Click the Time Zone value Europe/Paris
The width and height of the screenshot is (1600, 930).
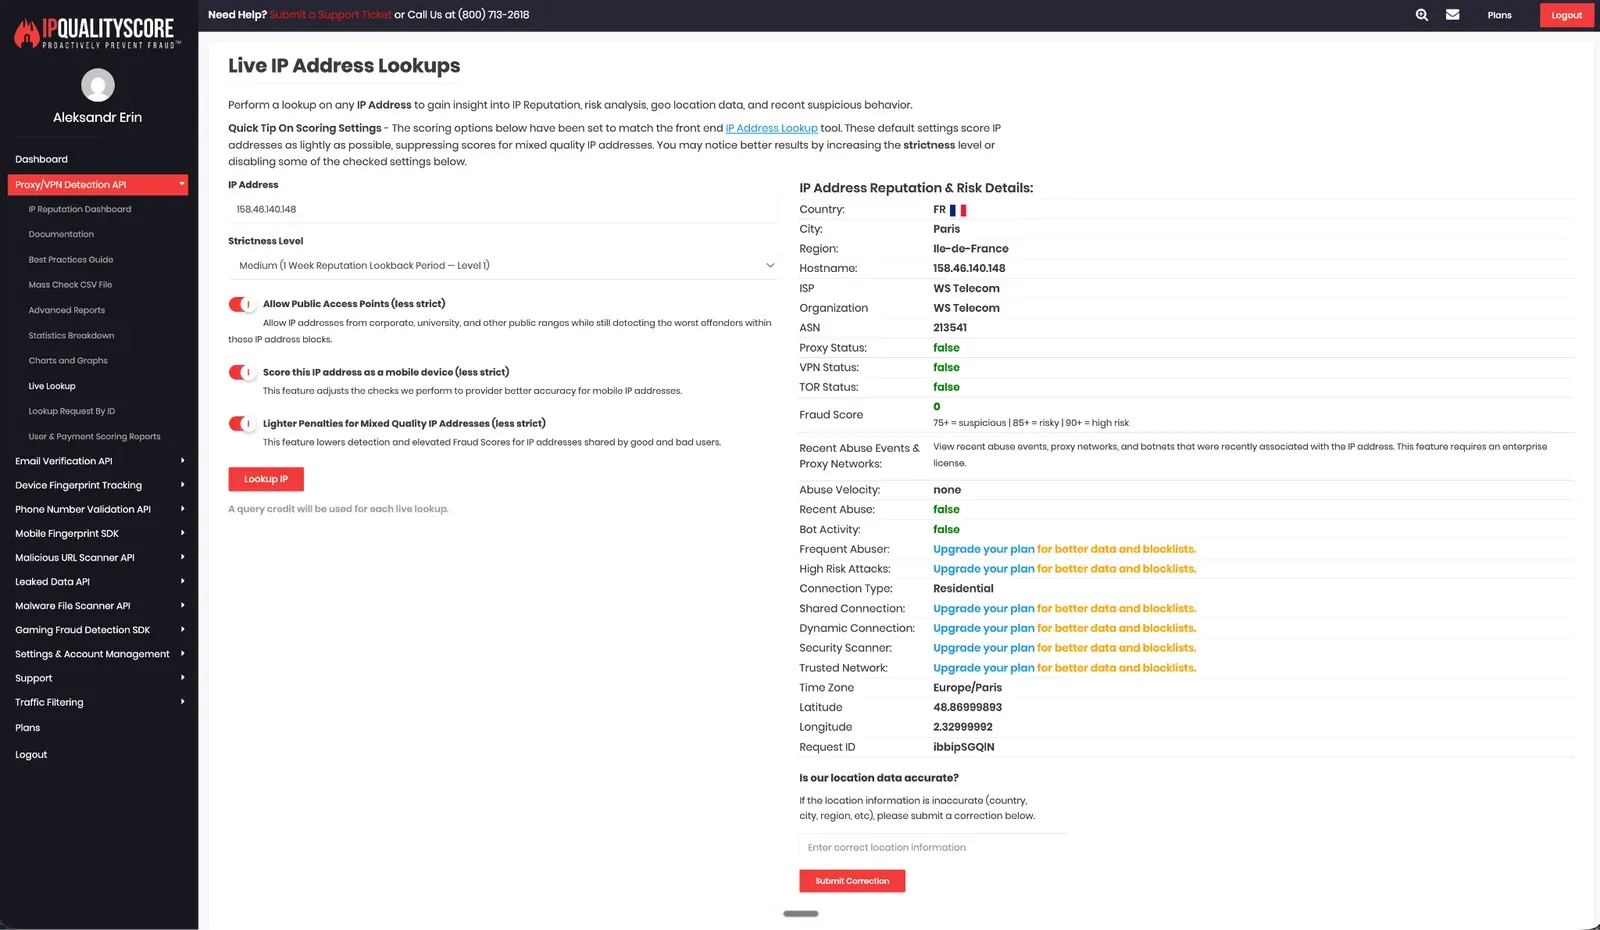click(x=967, y=687)
